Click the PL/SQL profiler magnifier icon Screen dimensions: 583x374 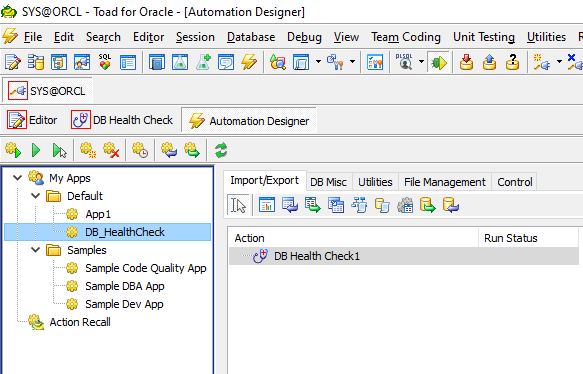(404, 62)
